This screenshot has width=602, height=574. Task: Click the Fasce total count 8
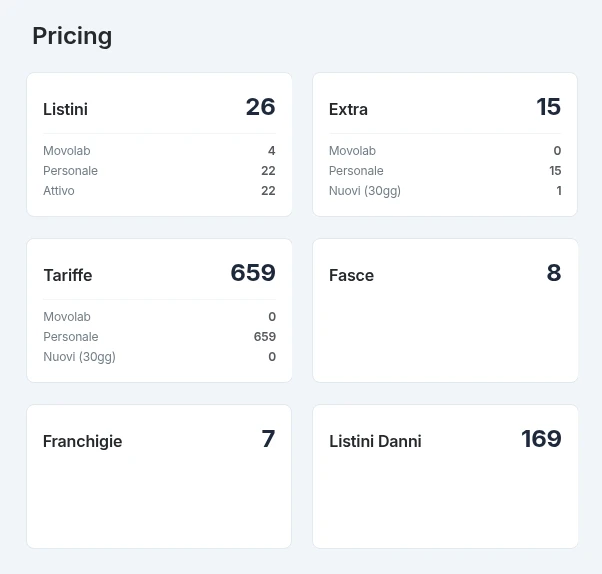coord(554,273)
